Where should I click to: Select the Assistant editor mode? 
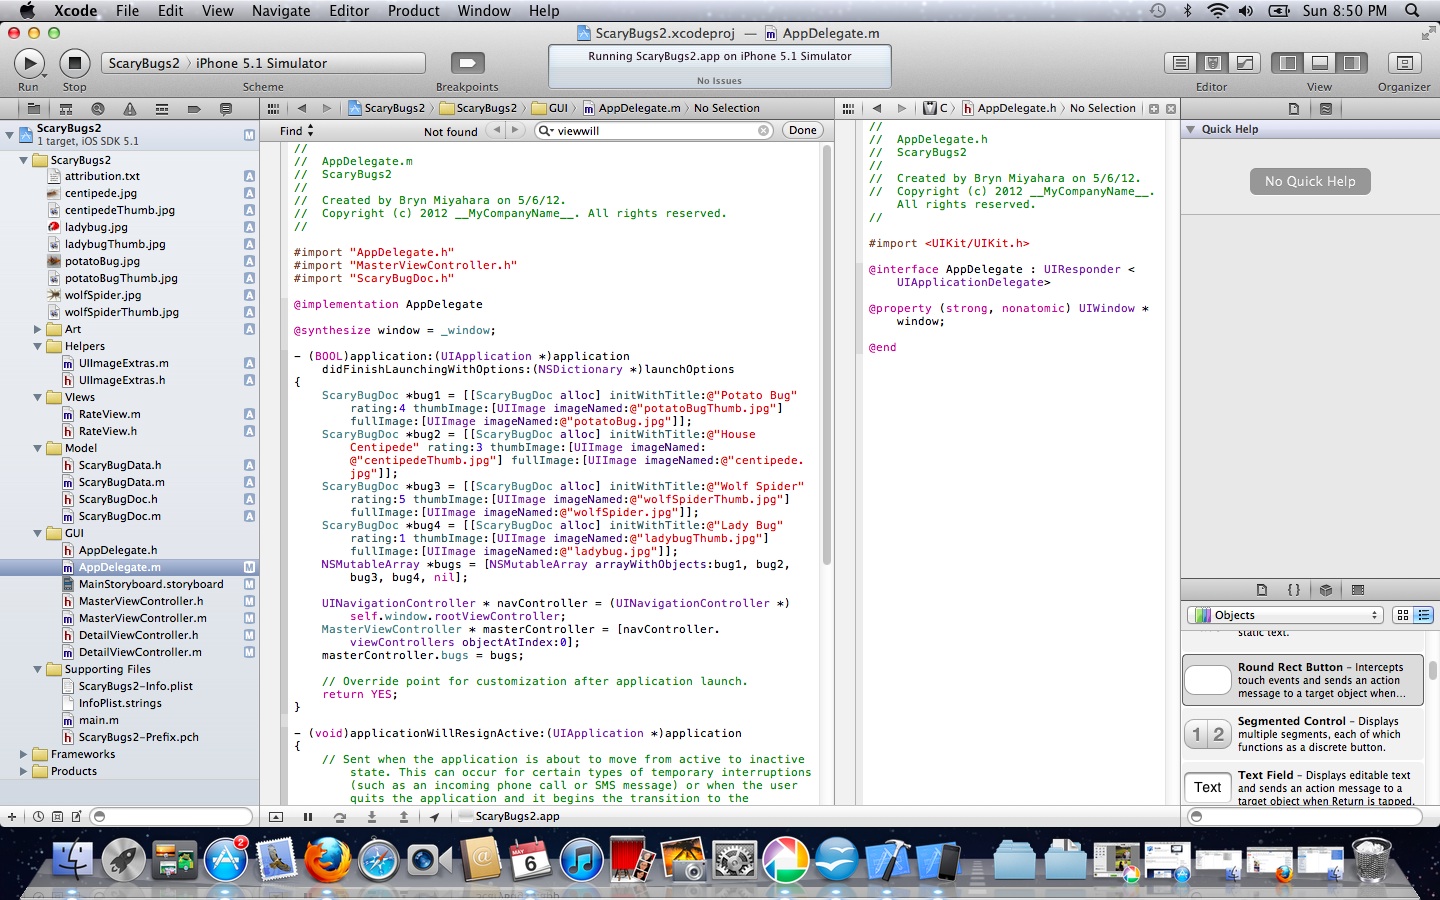pyautogui.click(x=1213, y=63)
